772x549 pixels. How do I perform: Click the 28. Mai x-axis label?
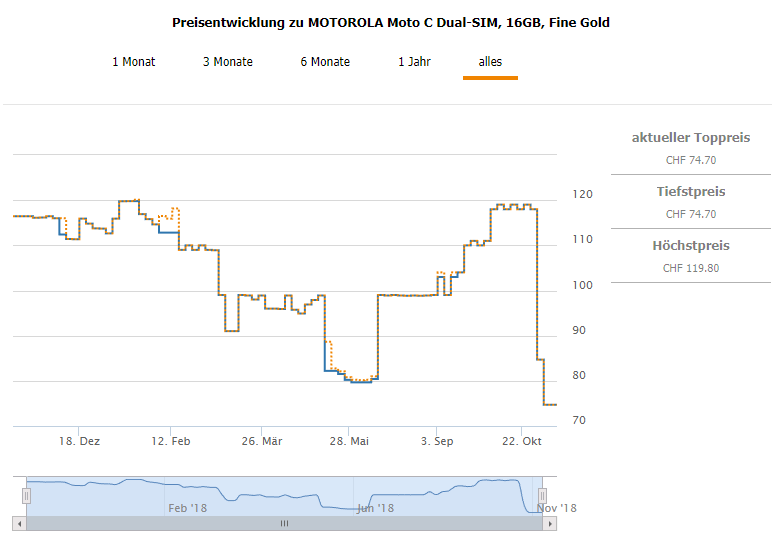[350, 441]
